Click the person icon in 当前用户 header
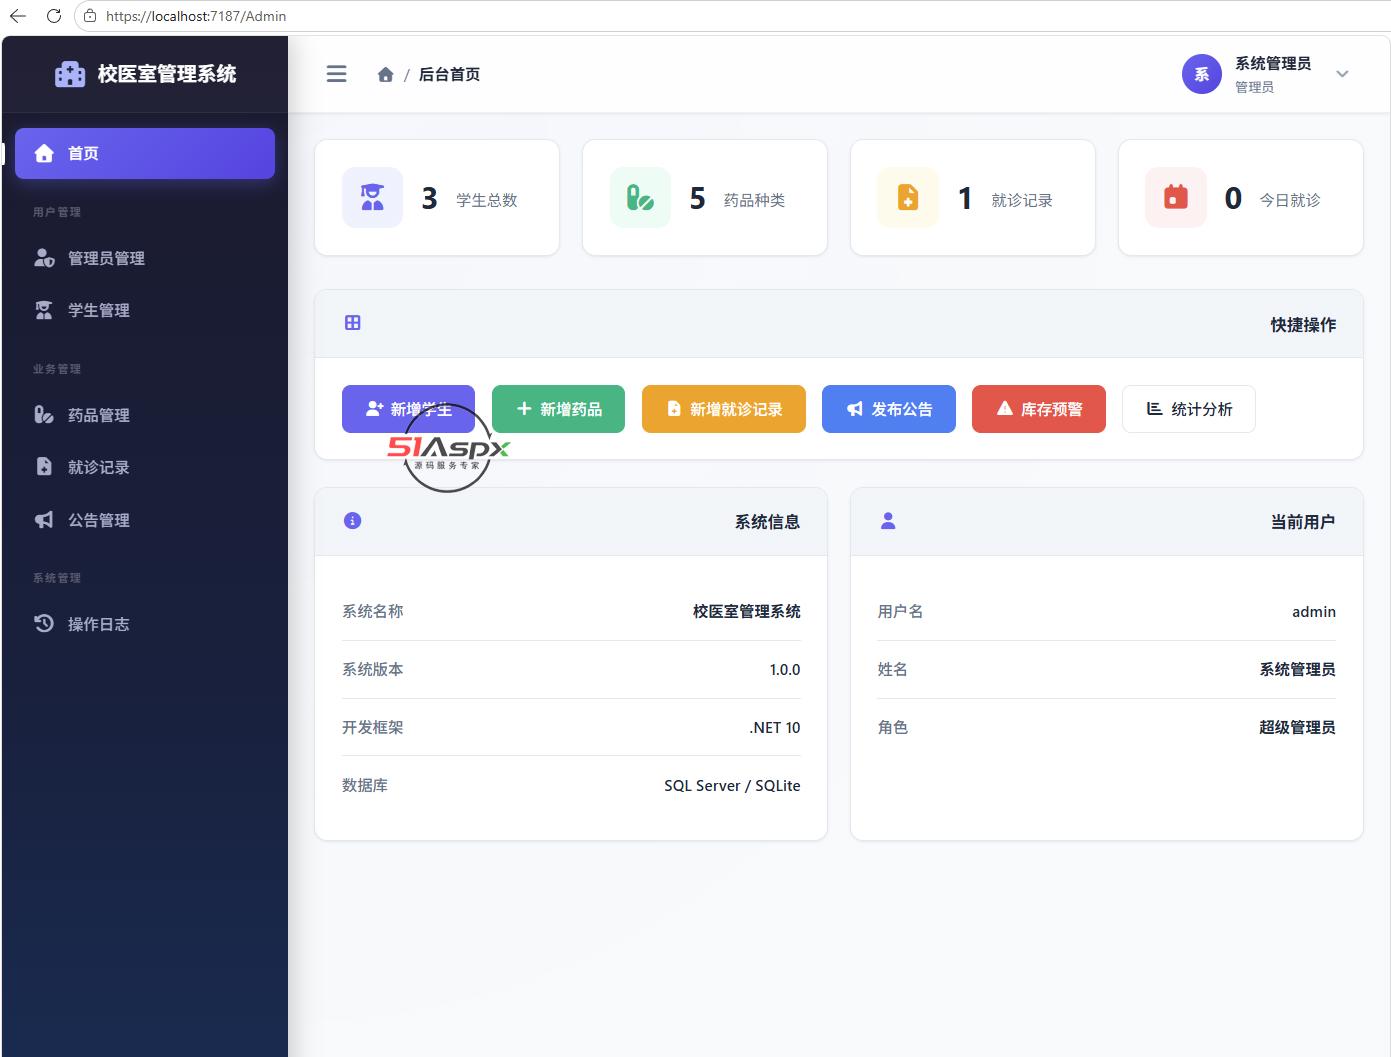This screenshot has height=1057, width=1391. tap(888, 521)
